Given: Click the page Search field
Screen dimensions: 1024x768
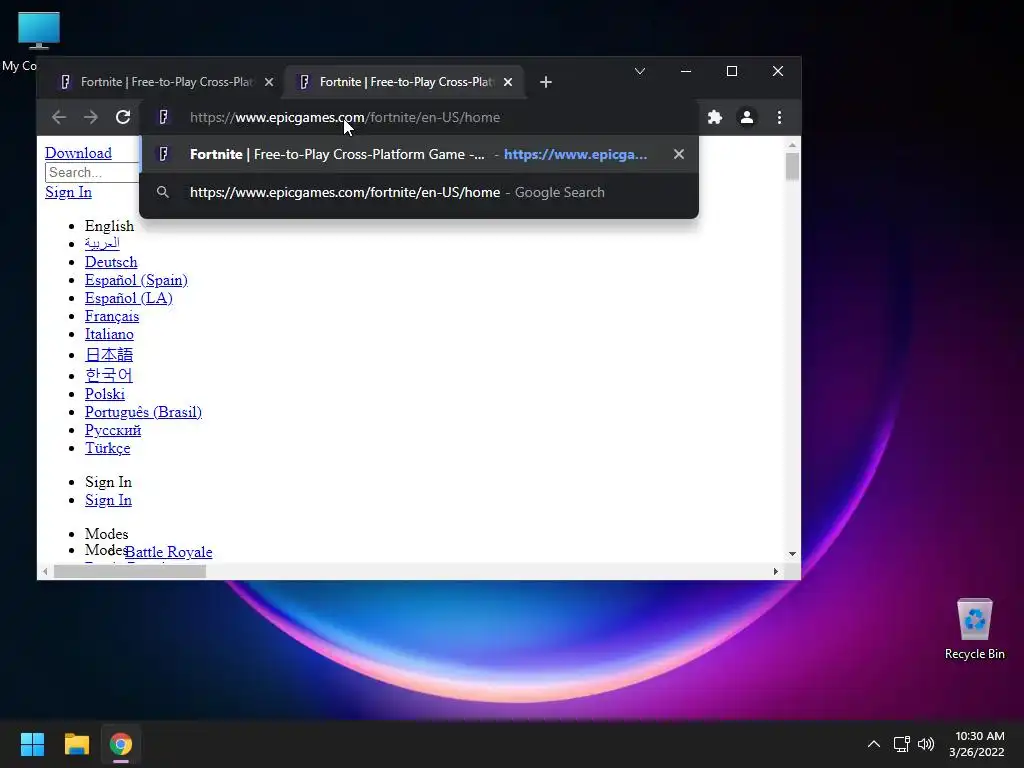Looking at the screenshot, I should [92, 172].
